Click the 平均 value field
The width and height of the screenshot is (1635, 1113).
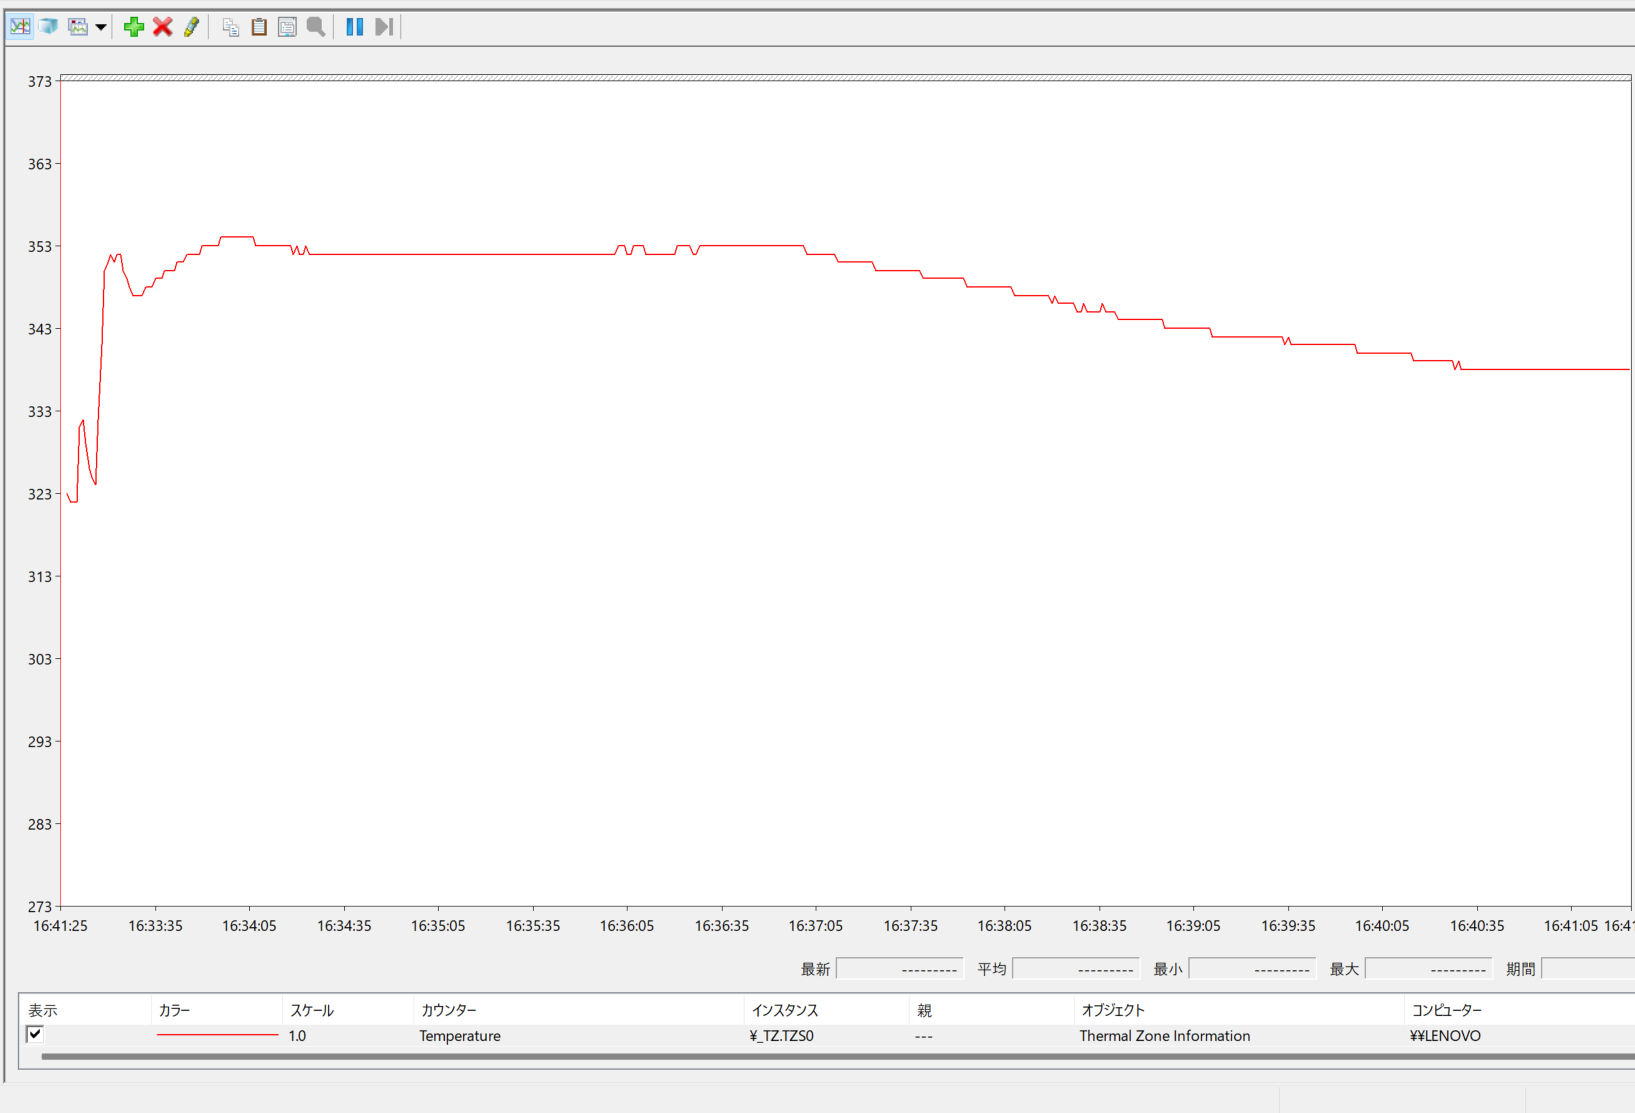[1076, 969]
